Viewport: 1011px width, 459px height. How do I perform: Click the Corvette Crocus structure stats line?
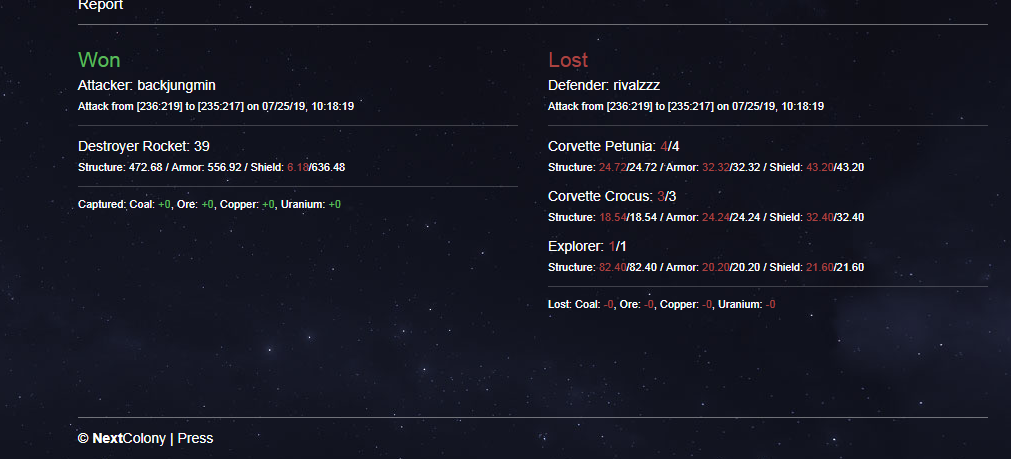tap(706, 217)
